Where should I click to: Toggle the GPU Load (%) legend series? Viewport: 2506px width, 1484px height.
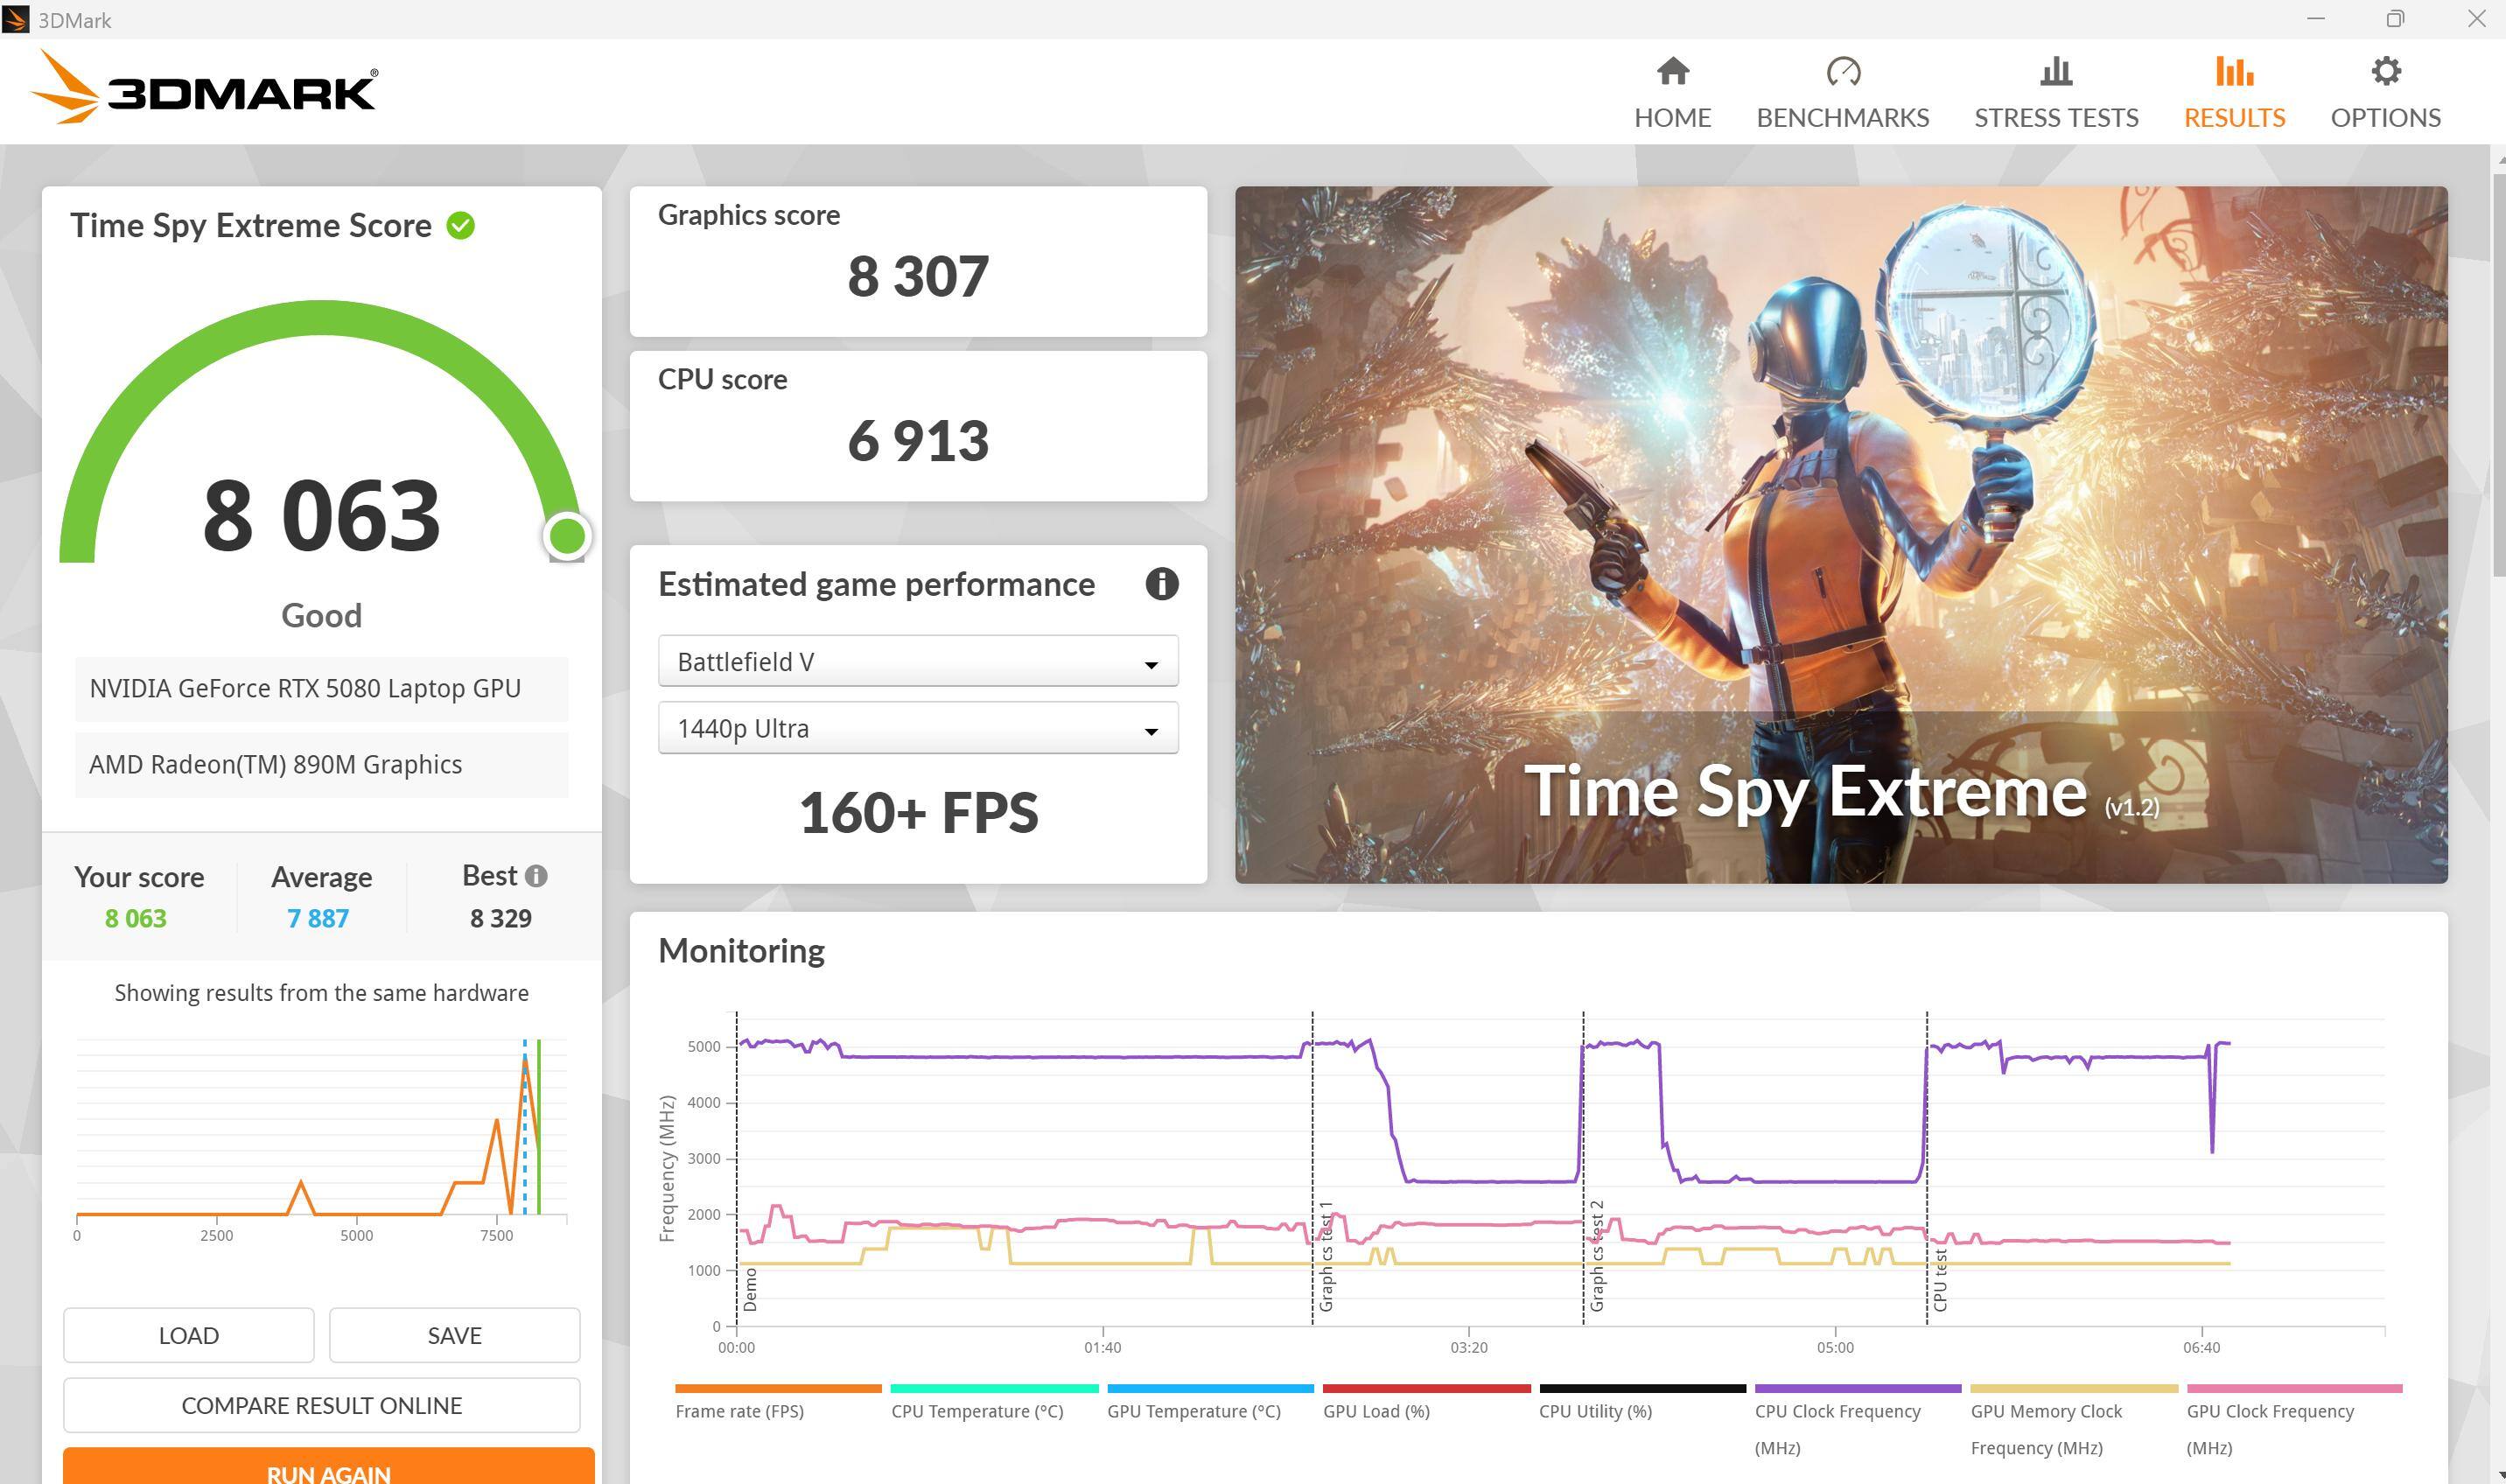point(1376,1411)
